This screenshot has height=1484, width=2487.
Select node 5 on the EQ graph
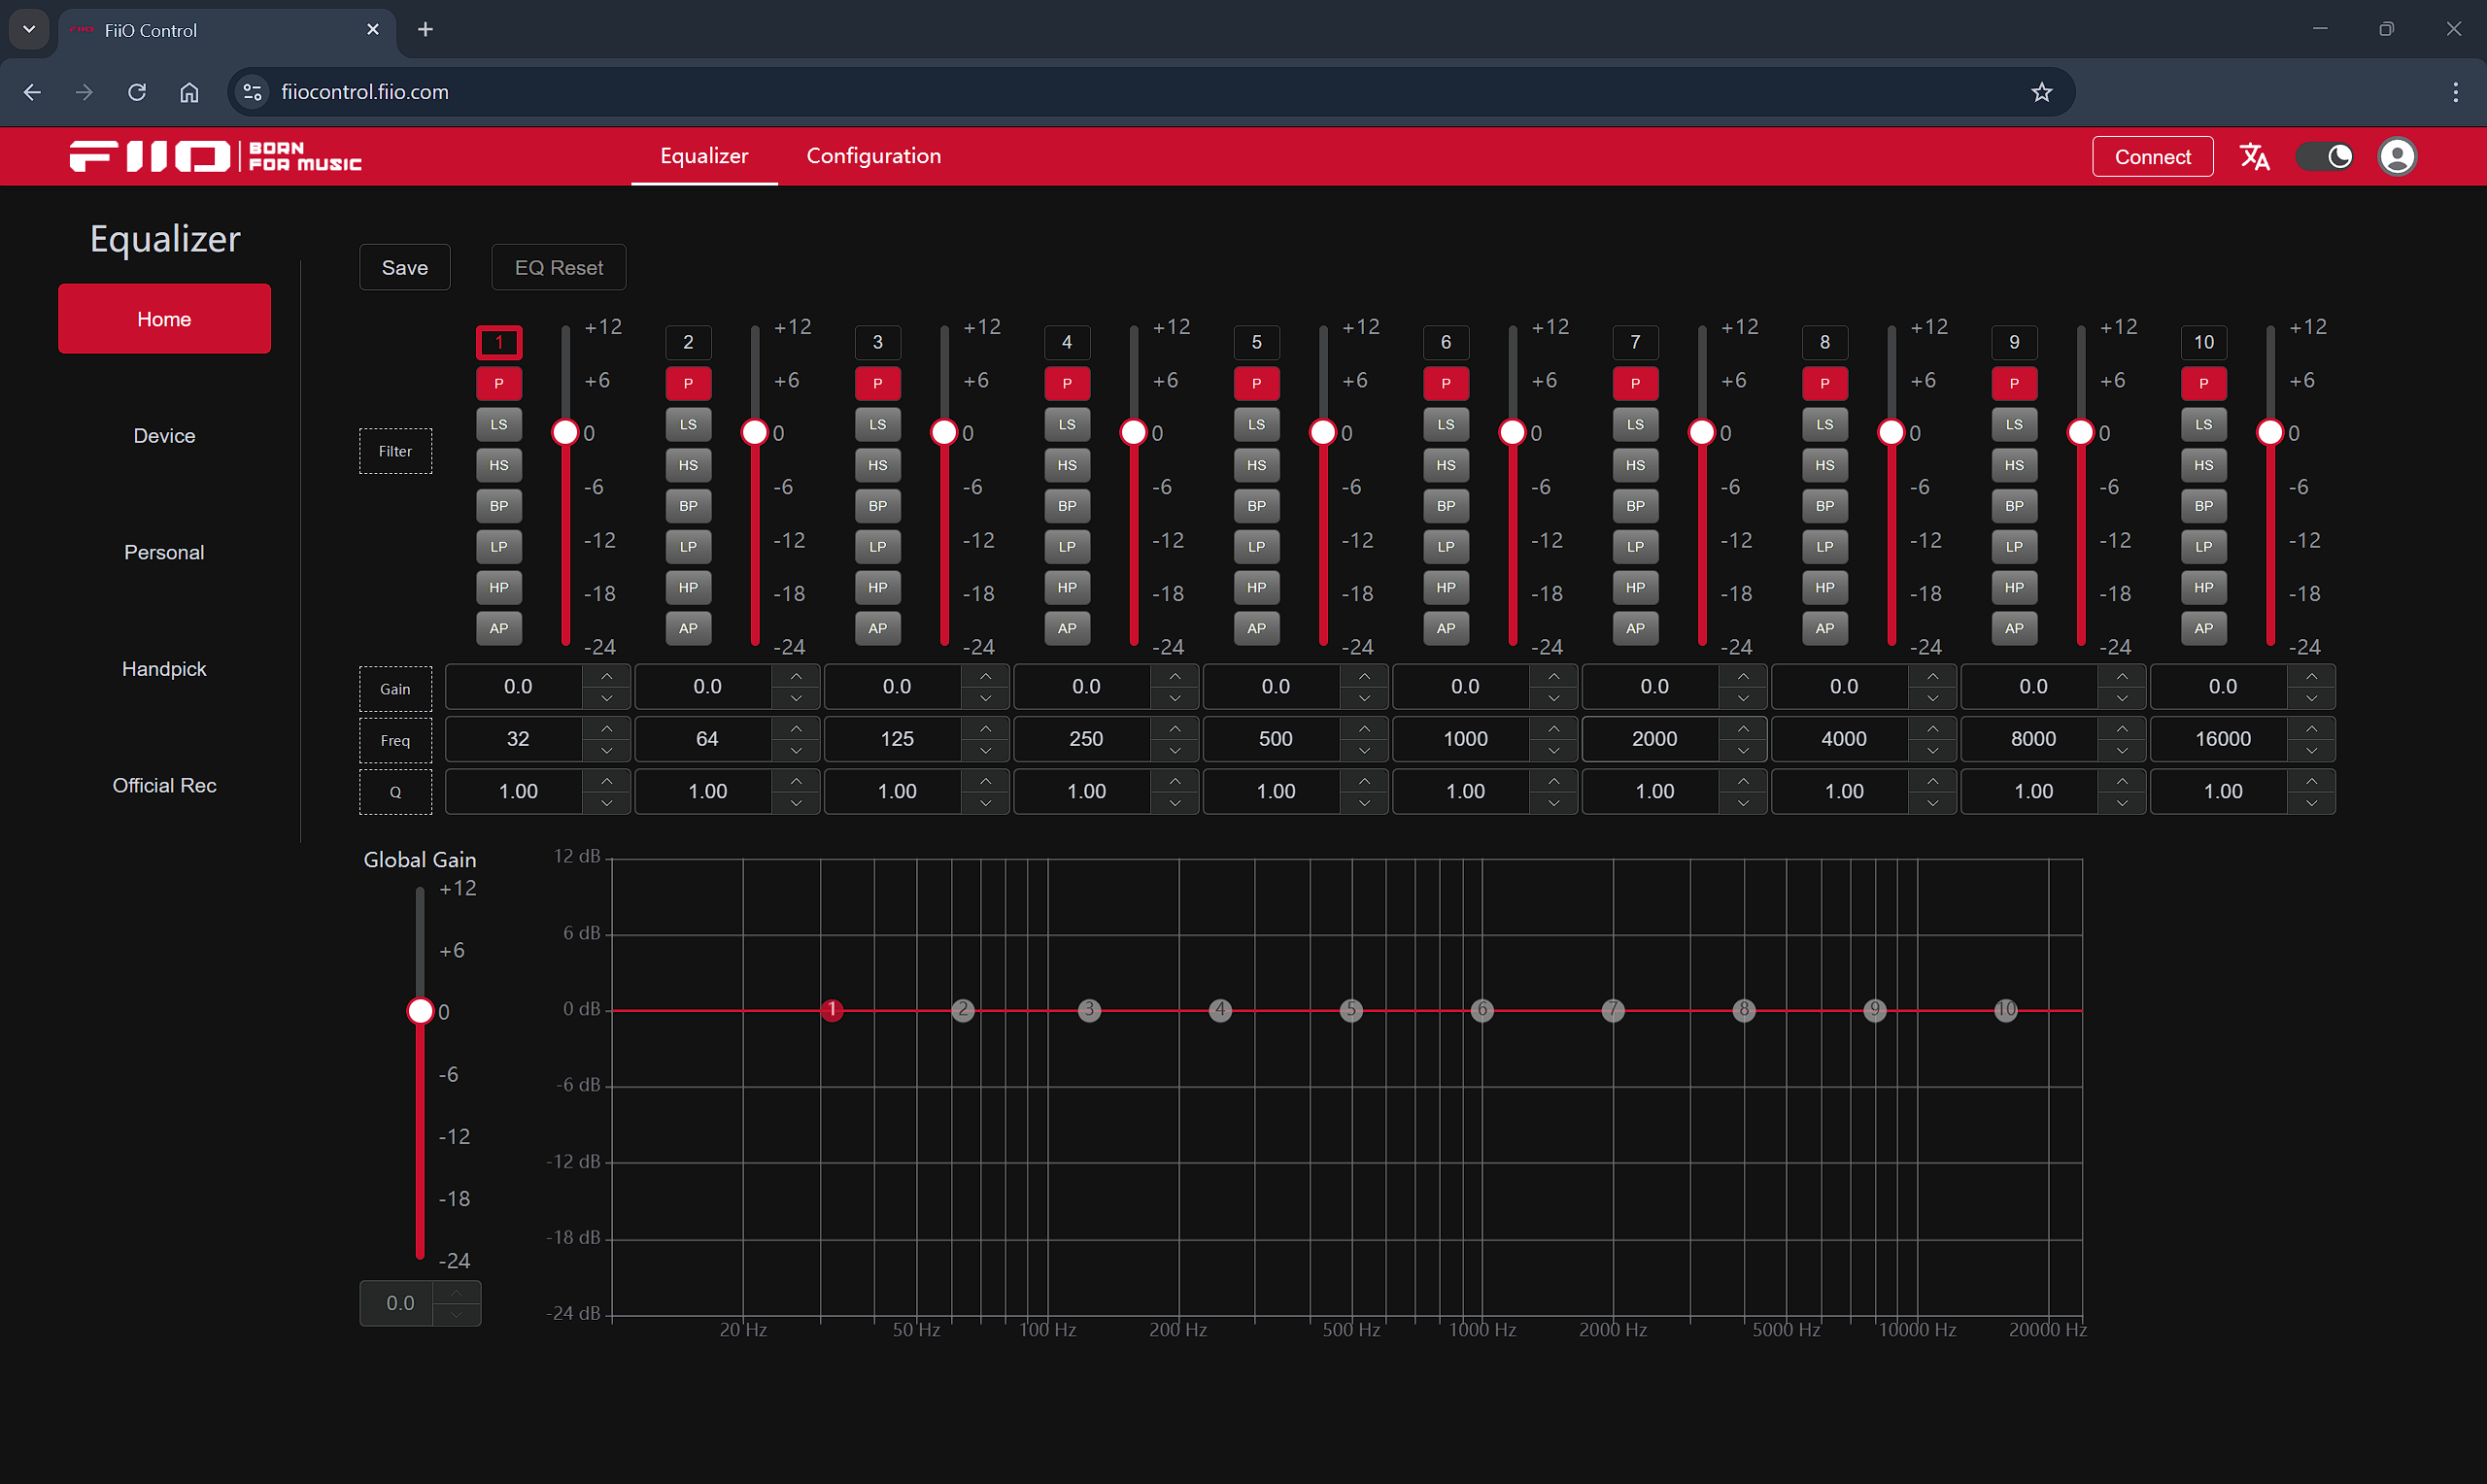[1351, 1010]
